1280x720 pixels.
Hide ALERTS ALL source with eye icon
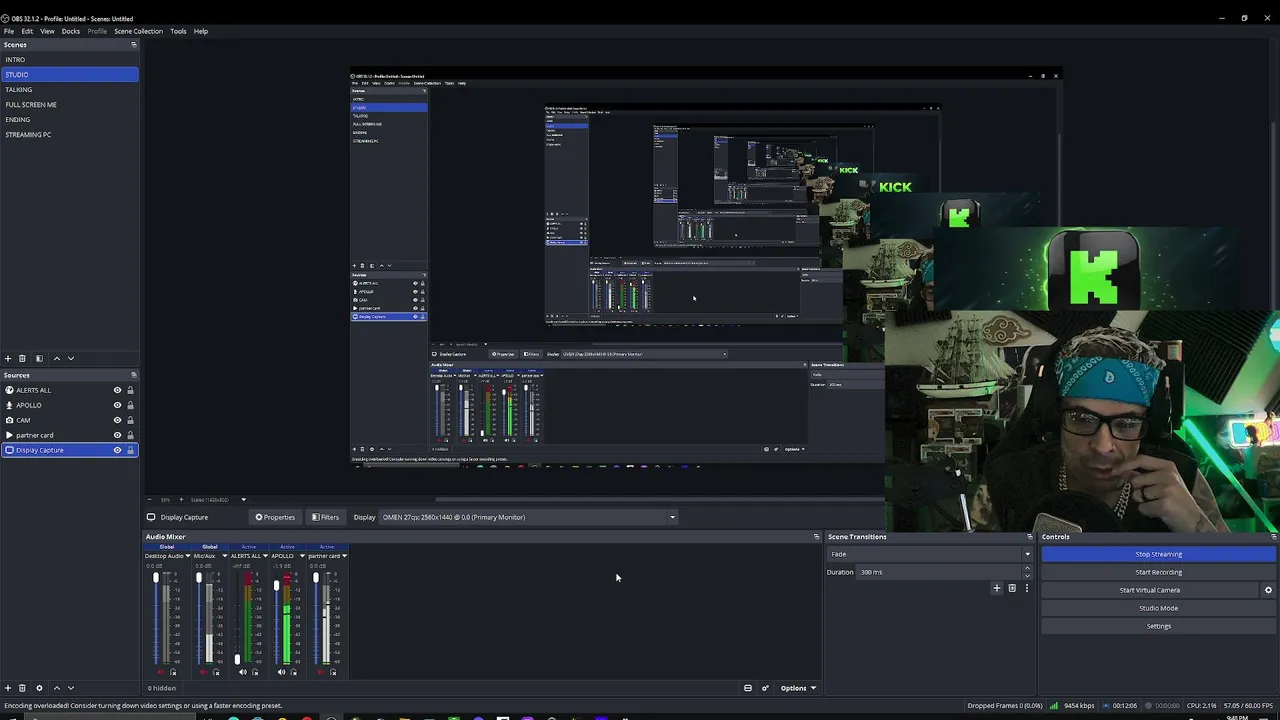[x=117, y=390]
